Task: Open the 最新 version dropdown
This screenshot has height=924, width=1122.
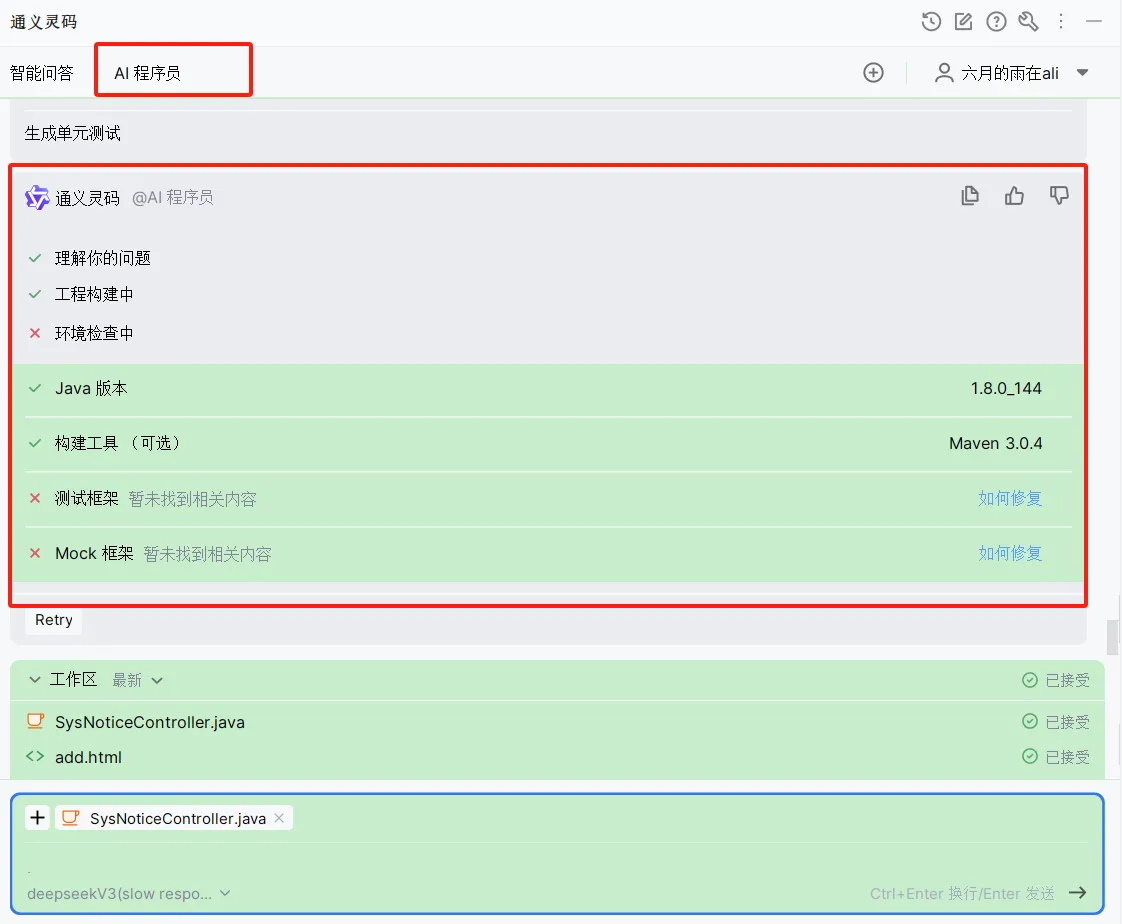Action: pos(137,680)
